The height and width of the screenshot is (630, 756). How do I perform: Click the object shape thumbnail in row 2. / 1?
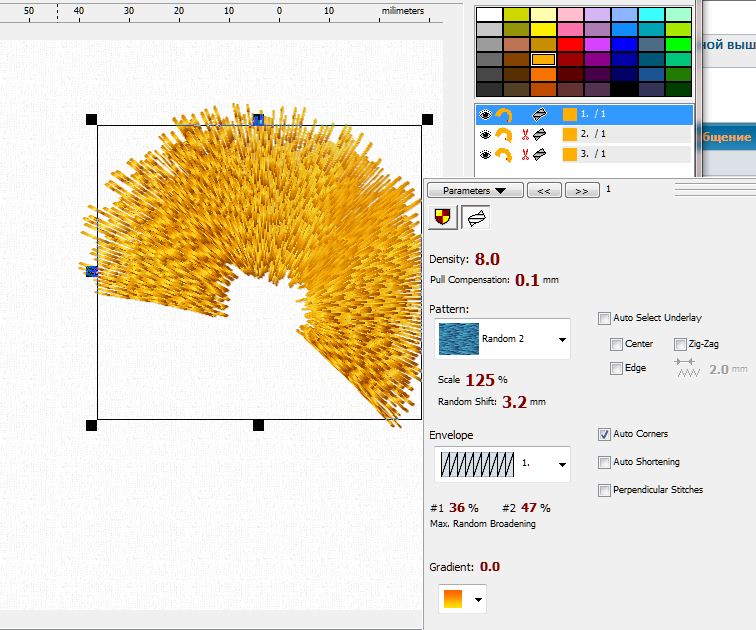[504, 134]
